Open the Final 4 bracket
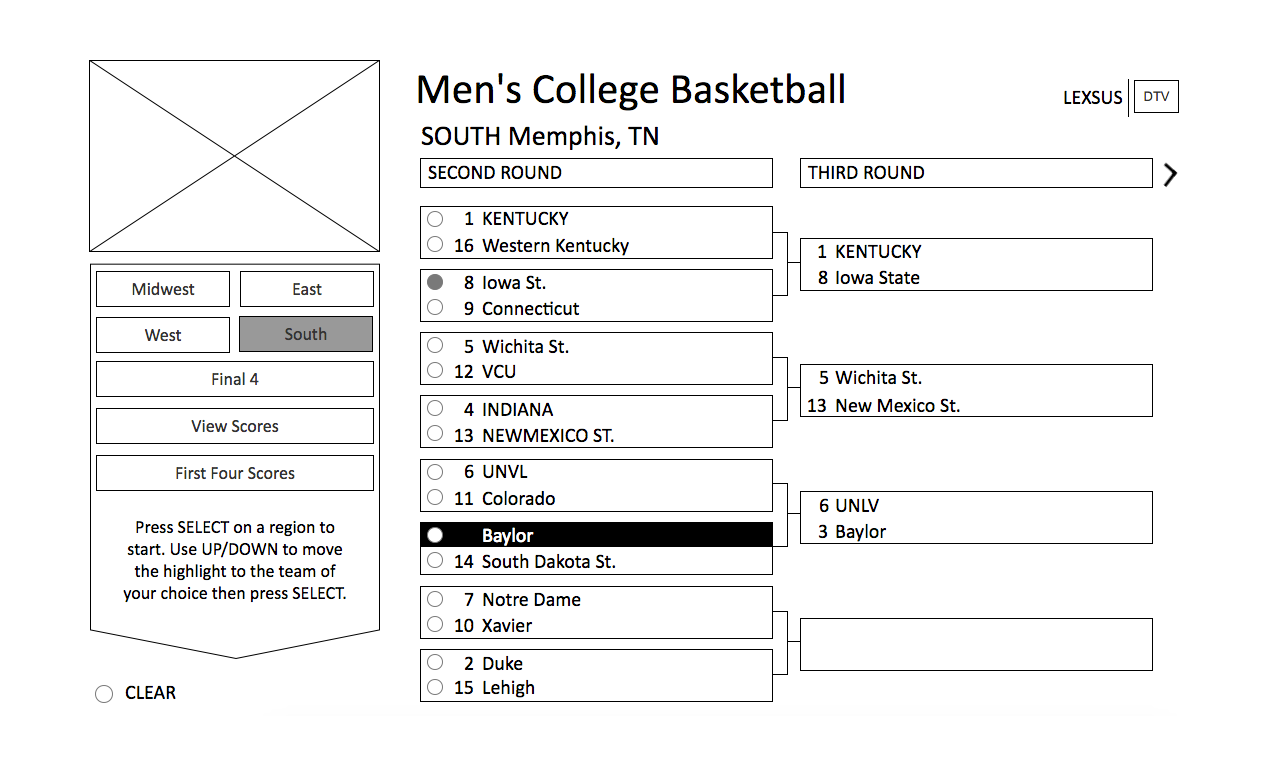1281x774 pixels. coord(235,379)
